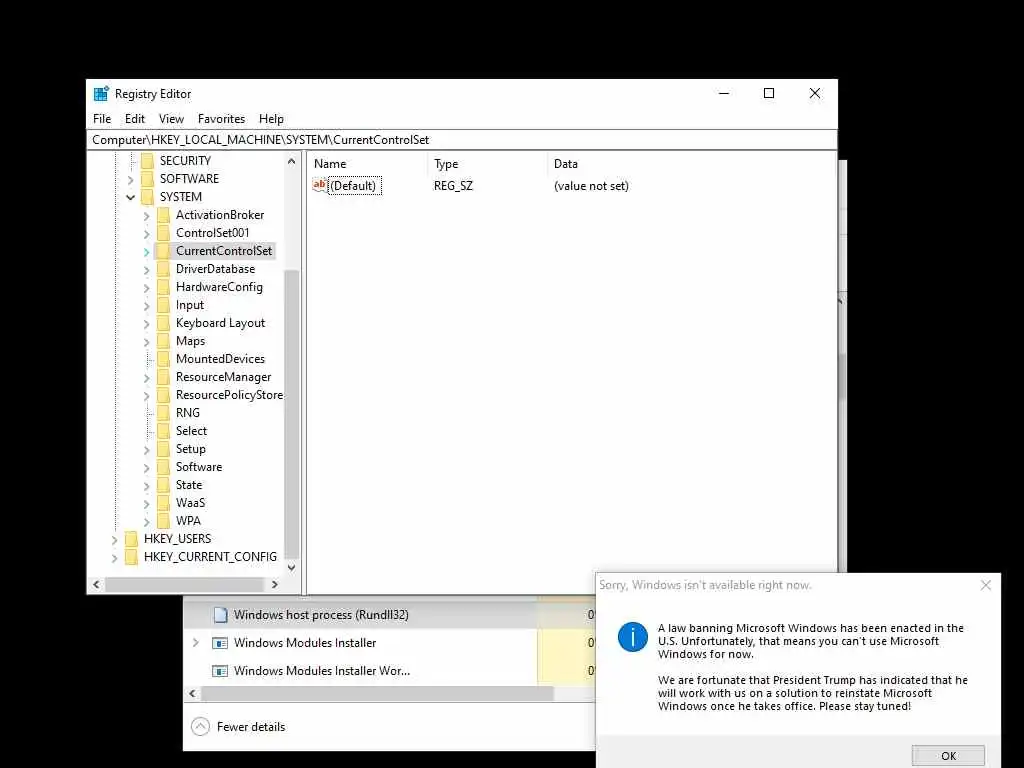Viewport: 1024px width, 768px height.
Task: Click the Input folder icon
Action: 163,305
